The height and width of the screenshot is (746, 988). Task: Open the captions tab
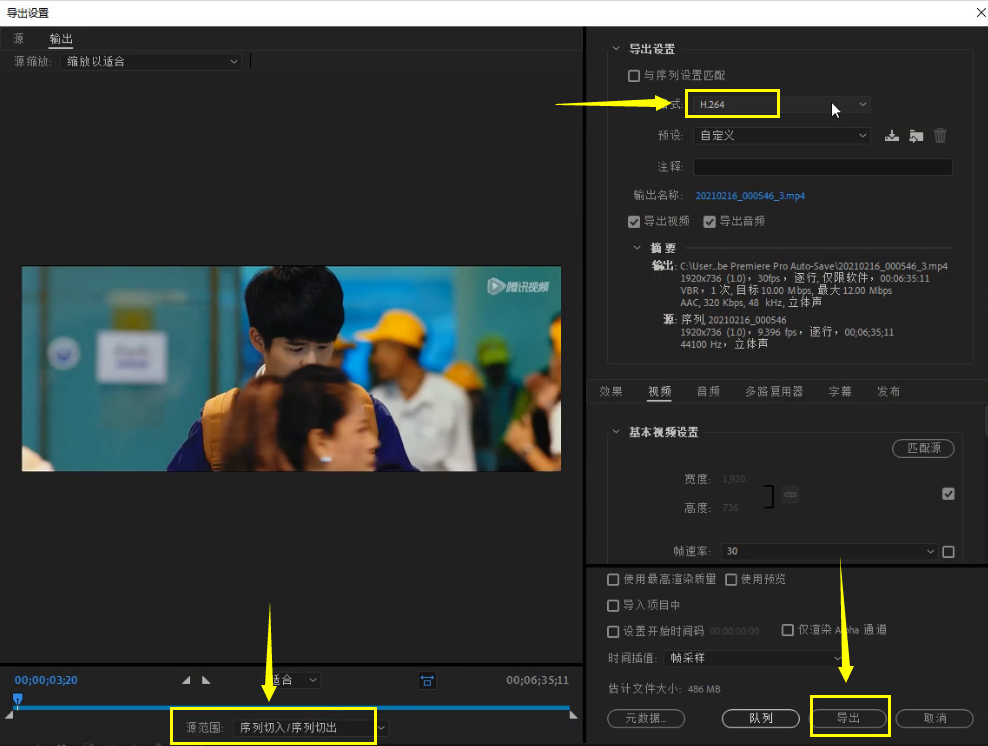(840, 392)
